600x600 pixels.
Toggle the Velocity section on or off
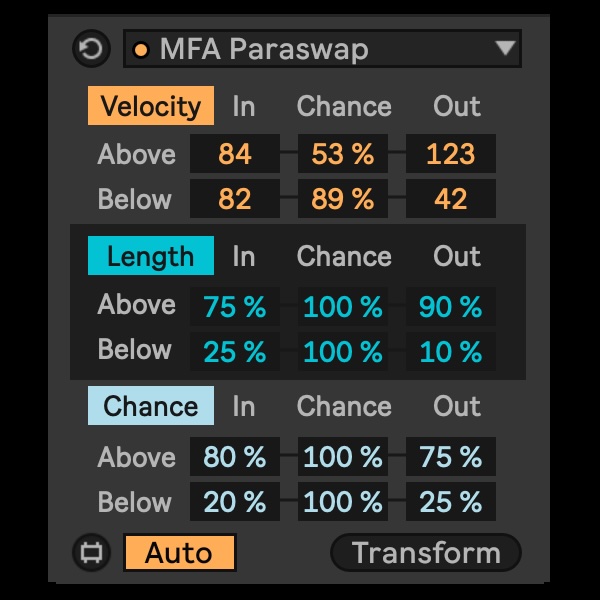click(x=151, y=106)
